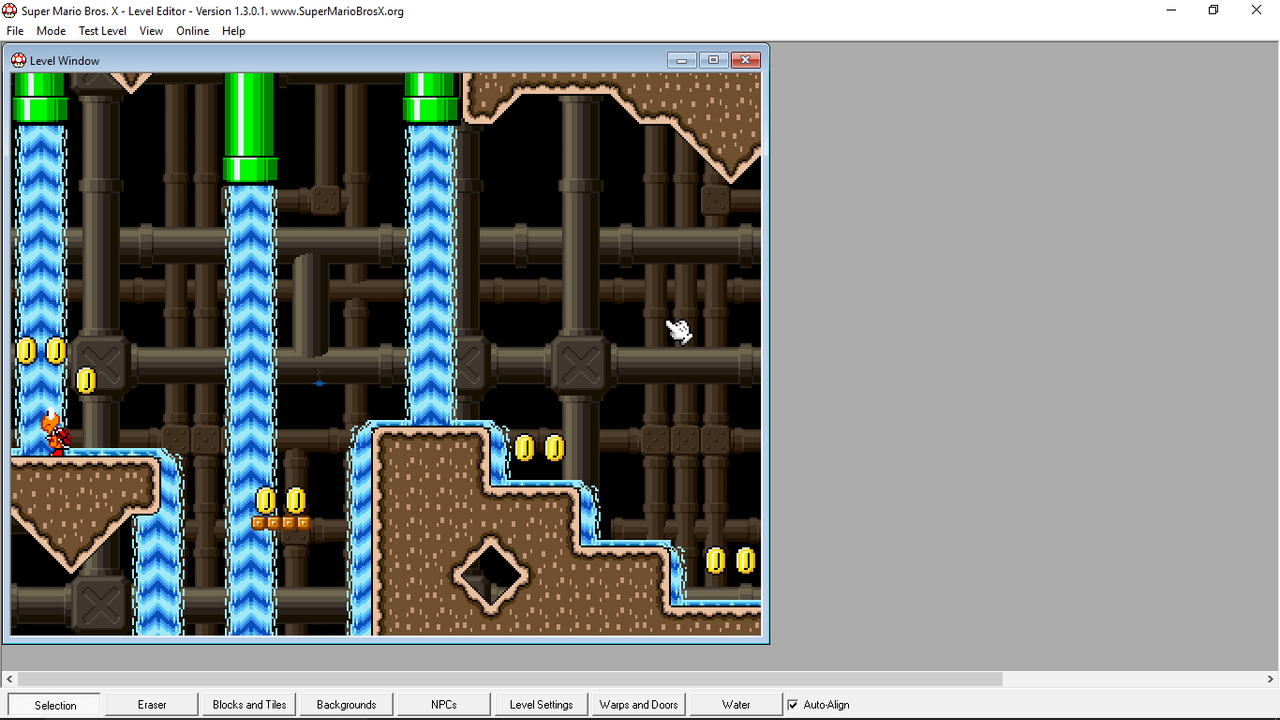Viewport: 1280px width, 720px height.
Task: Click the horizontal scrollbar right arrow
Action: coord(1271,679)
